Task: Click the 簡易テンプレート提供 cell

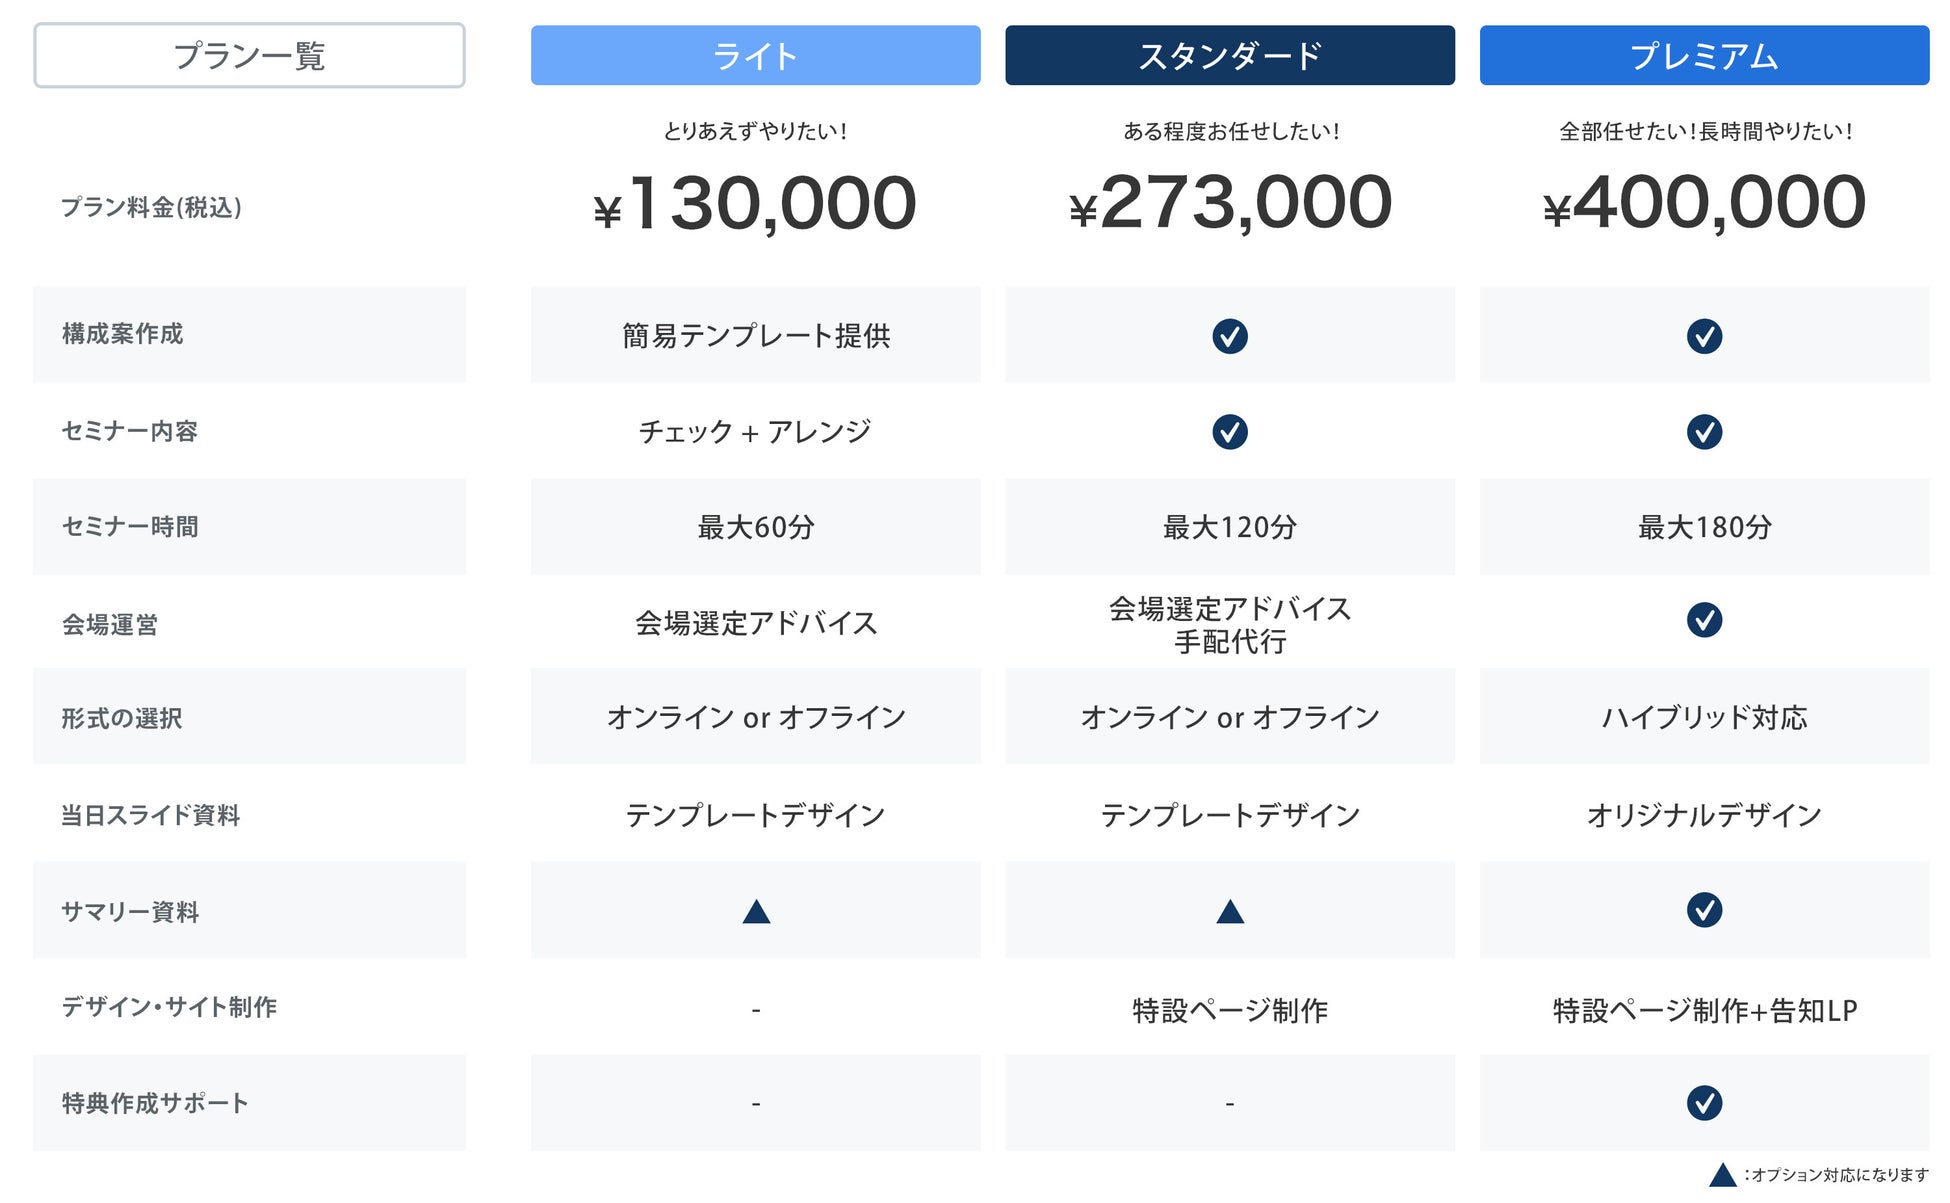Action: click(755, 336)
